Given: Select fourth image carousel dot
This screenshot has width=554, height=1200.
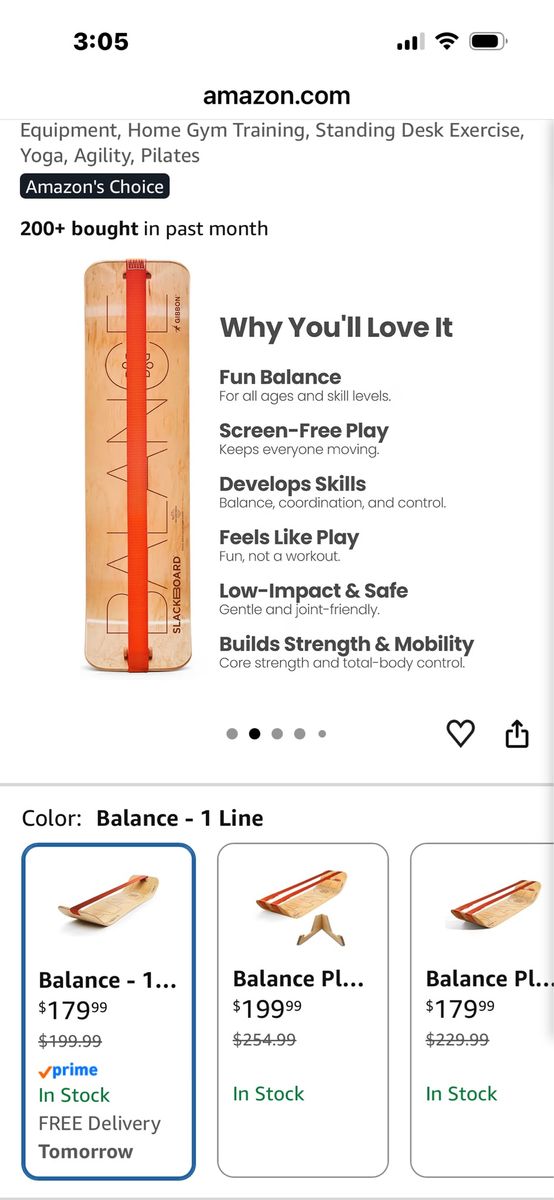Looking at the screenshot, I should [299, 734].
